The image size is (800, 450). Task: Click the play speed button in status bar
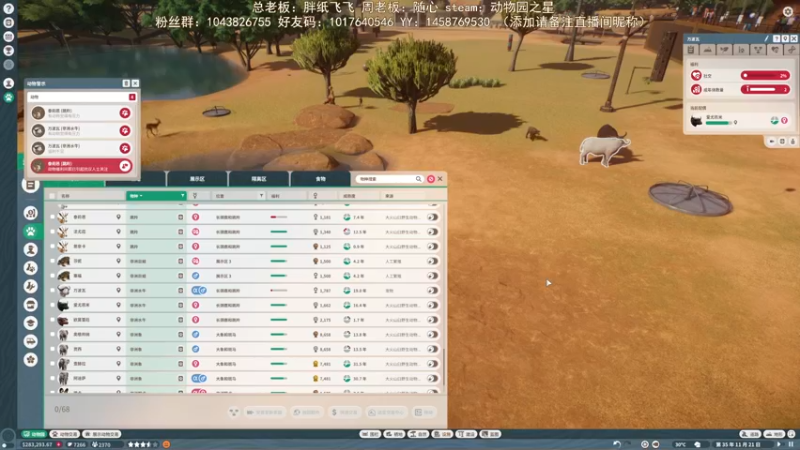779,444
